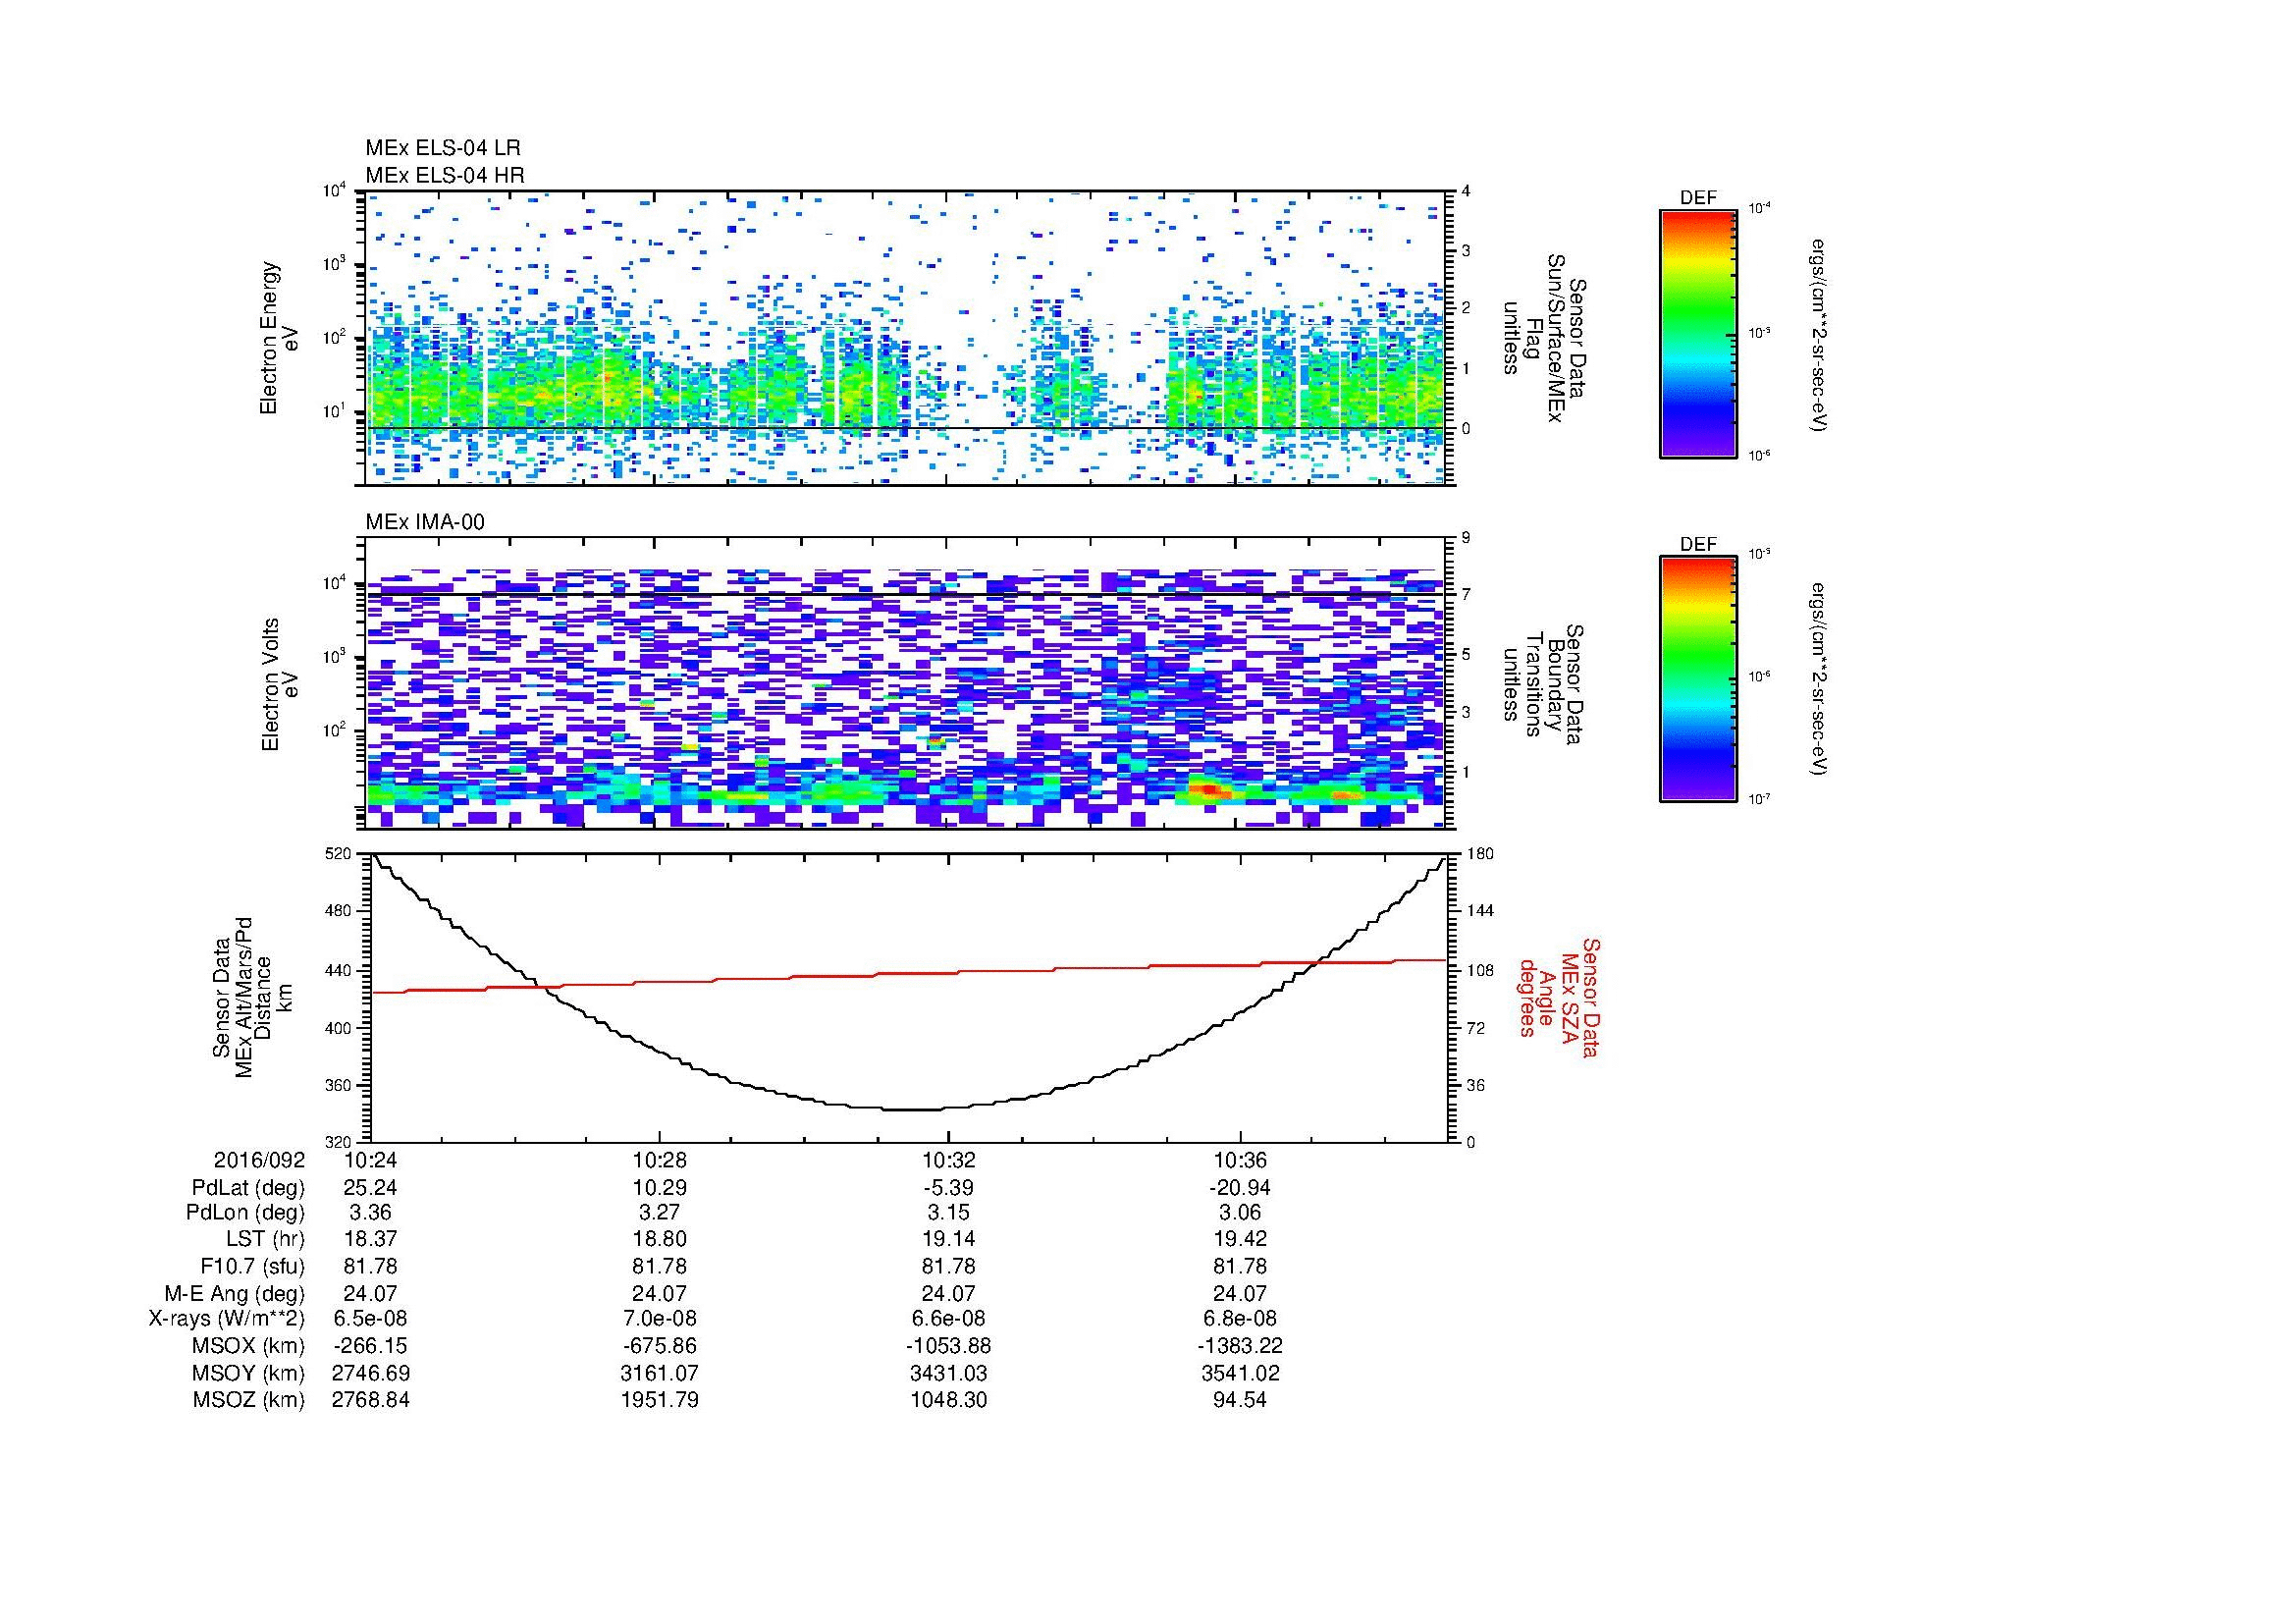This screenshot has width=2296, height=1623.
Task: Click the 'MSOX (km)' row label
Action: (249, 1346)
